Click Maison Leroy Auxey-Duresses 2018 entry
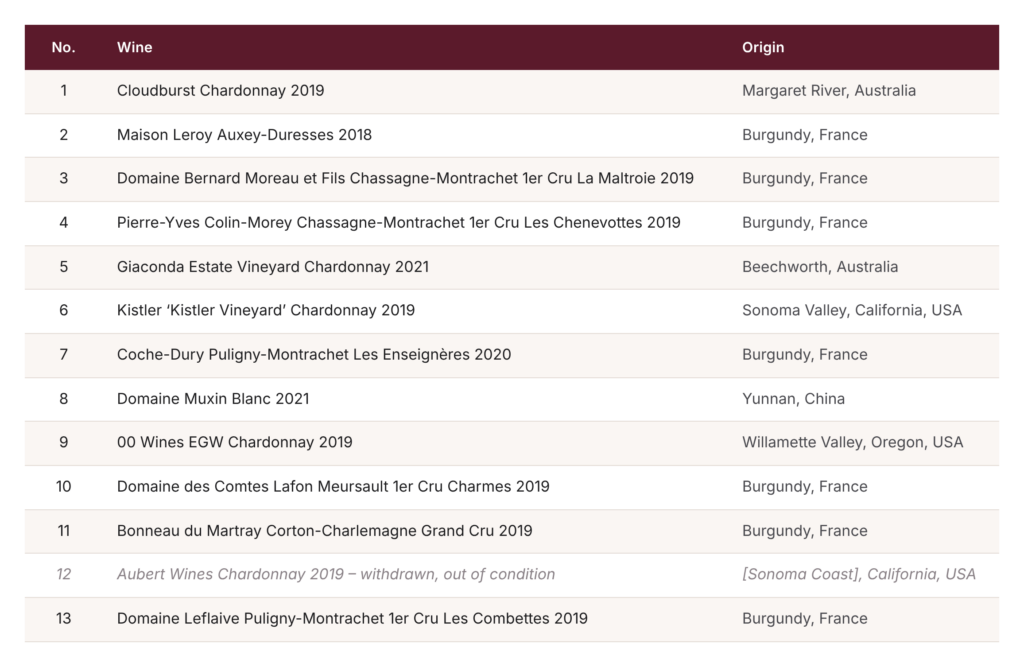 pos(244,135)
